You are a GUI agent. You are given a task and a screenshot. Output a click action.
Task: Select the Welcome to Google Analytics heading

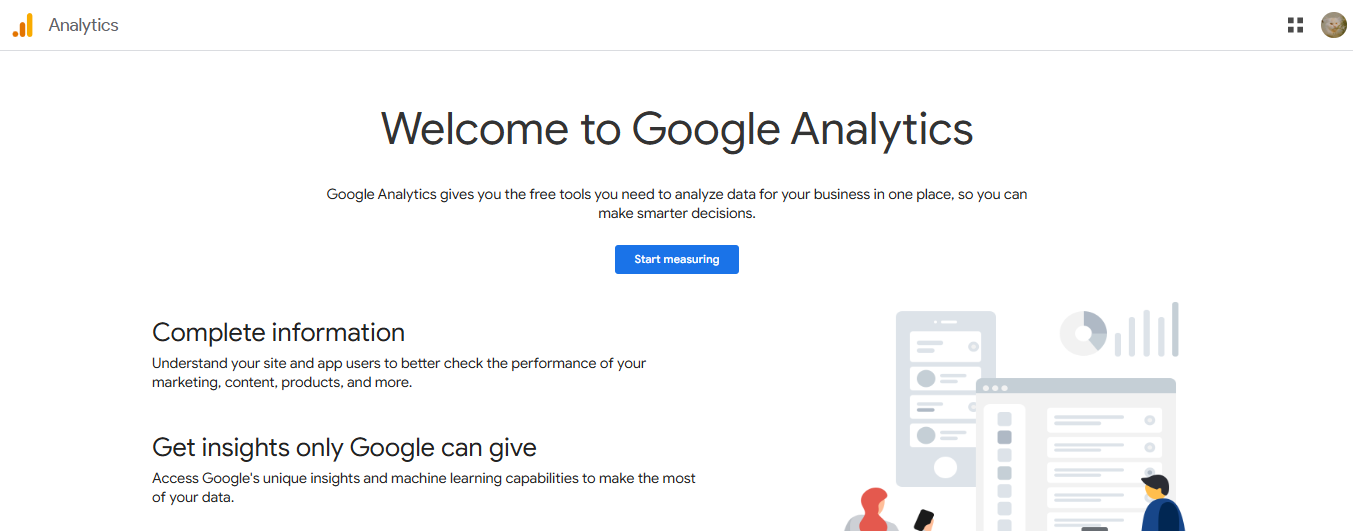[x=676, y=128]
